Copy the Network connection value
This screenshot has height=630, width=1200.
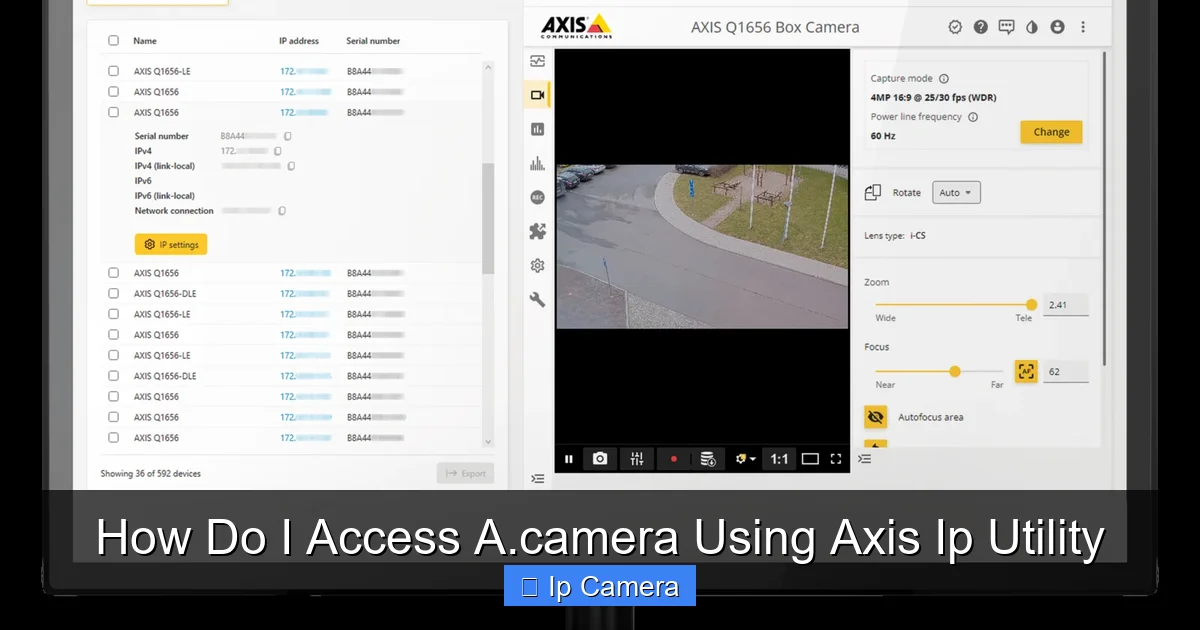(282, 211)
